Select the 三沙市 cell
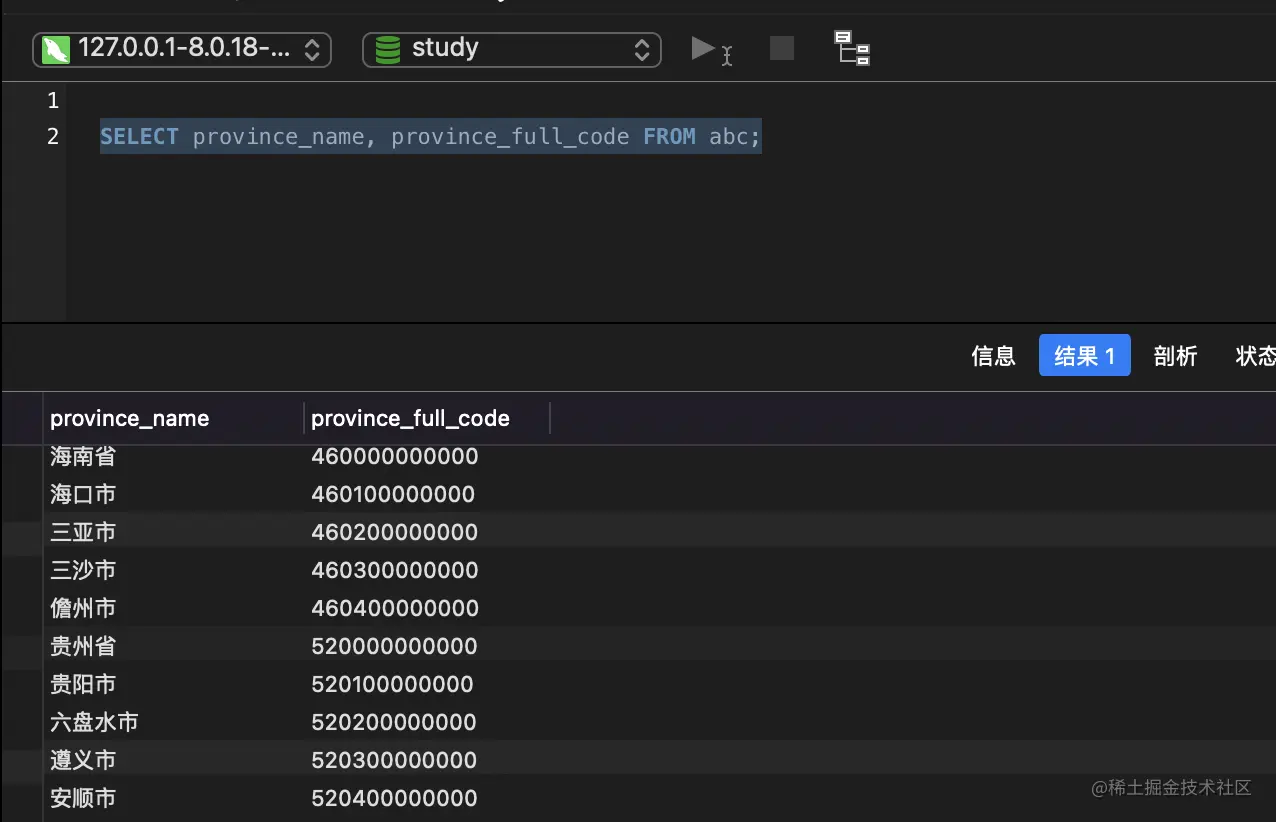The height and width of the screenshot is (822, 1276). pyautogui.click(x=83, y=570)
